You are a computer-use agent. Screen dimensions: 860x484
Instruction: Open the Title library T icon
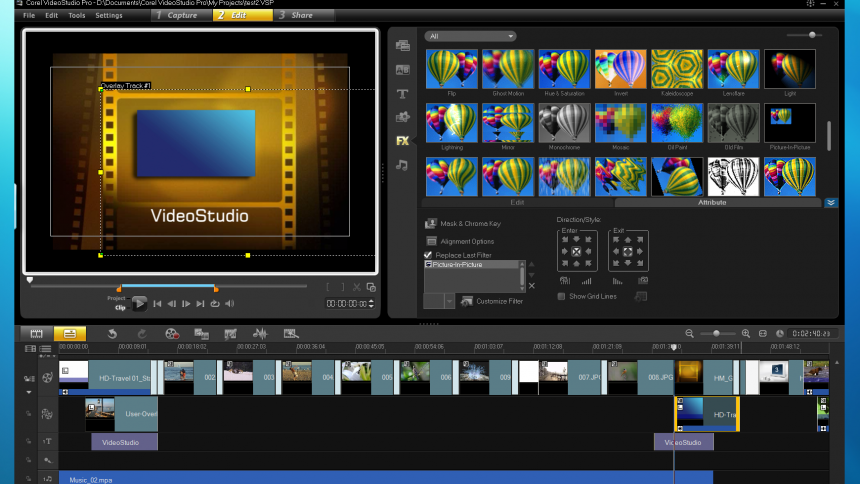click(403, 94)
